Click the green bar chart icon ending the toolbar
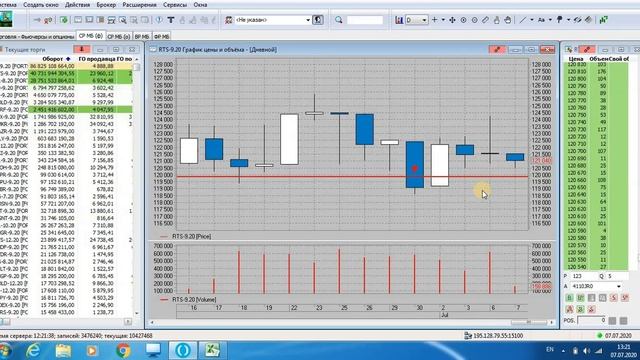The width and height of the screenshot is (640, 360). coord(603,20)
